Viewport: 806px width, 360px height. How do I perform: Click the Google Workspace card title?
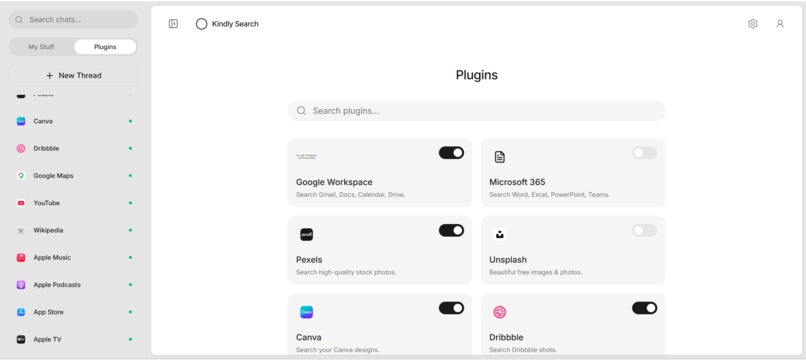[x=334, y=182]
